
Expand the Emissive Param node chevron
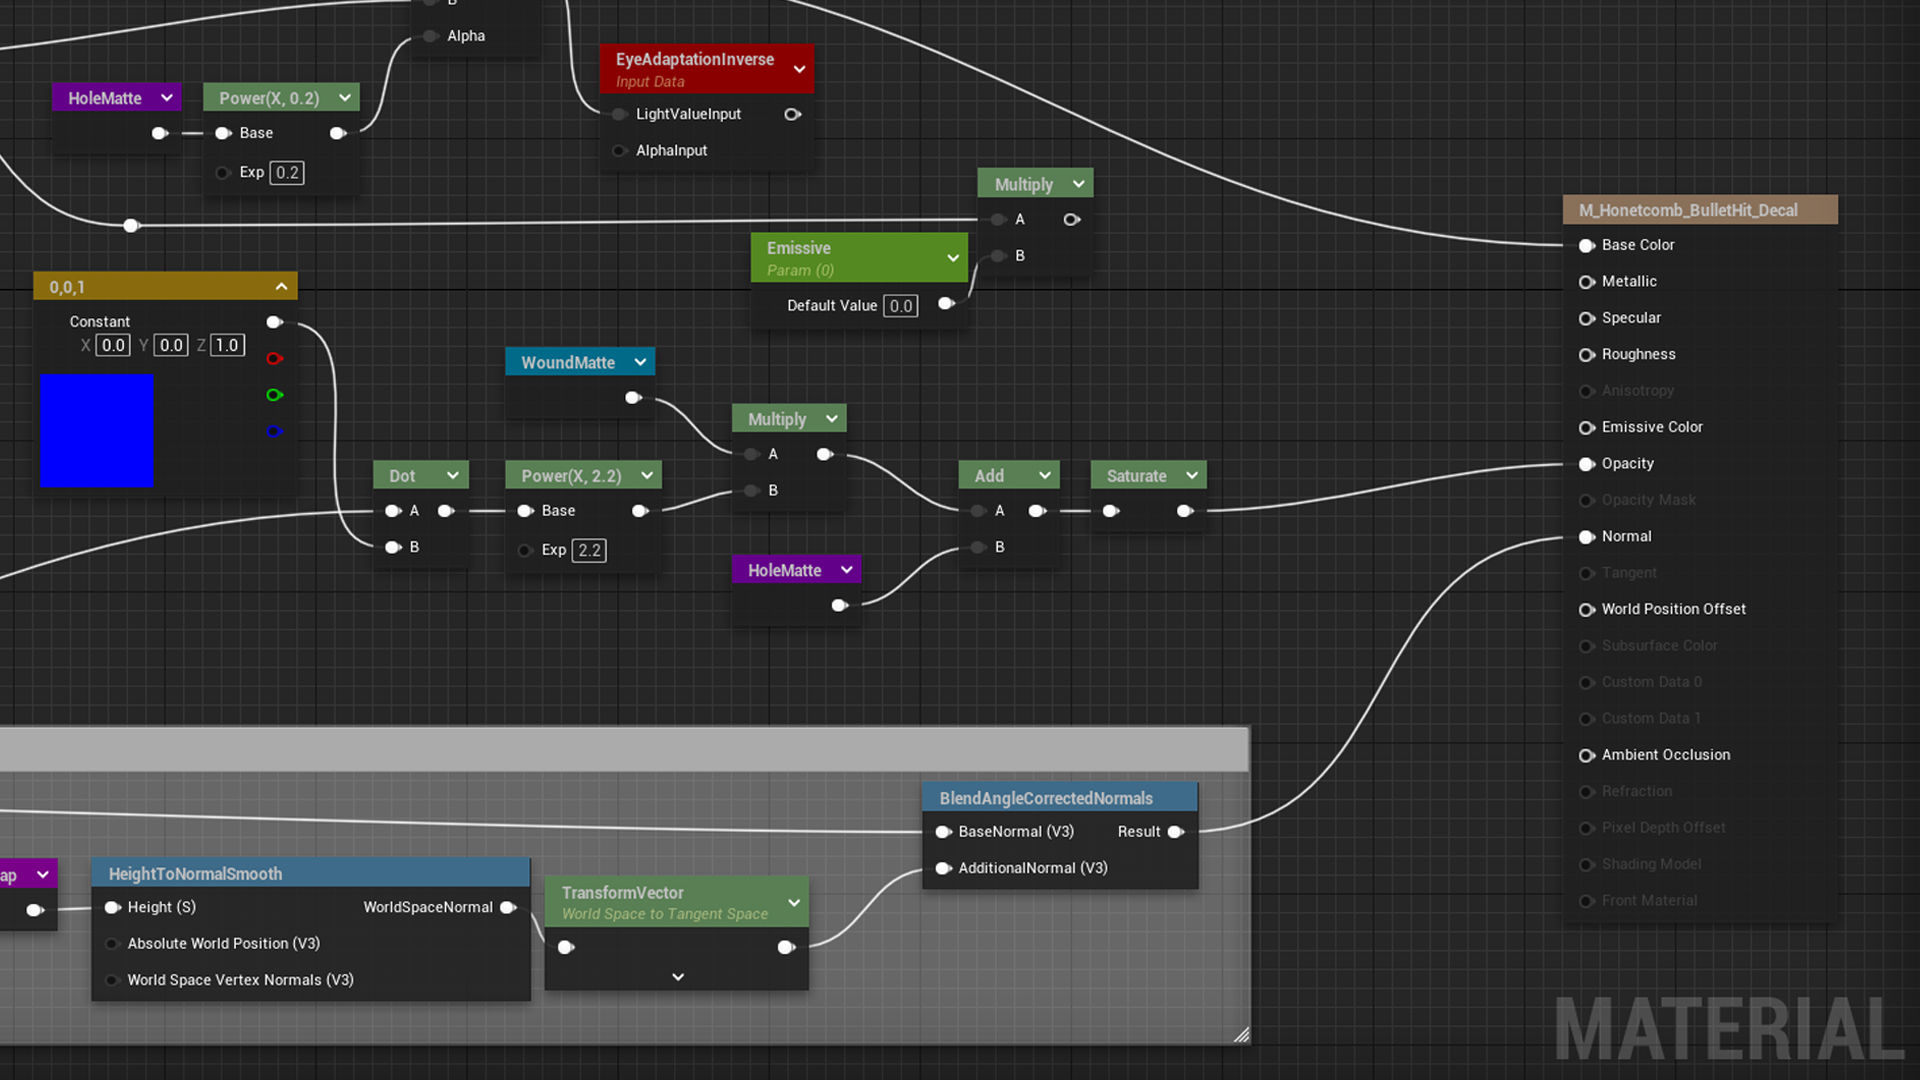pos(953,258)
